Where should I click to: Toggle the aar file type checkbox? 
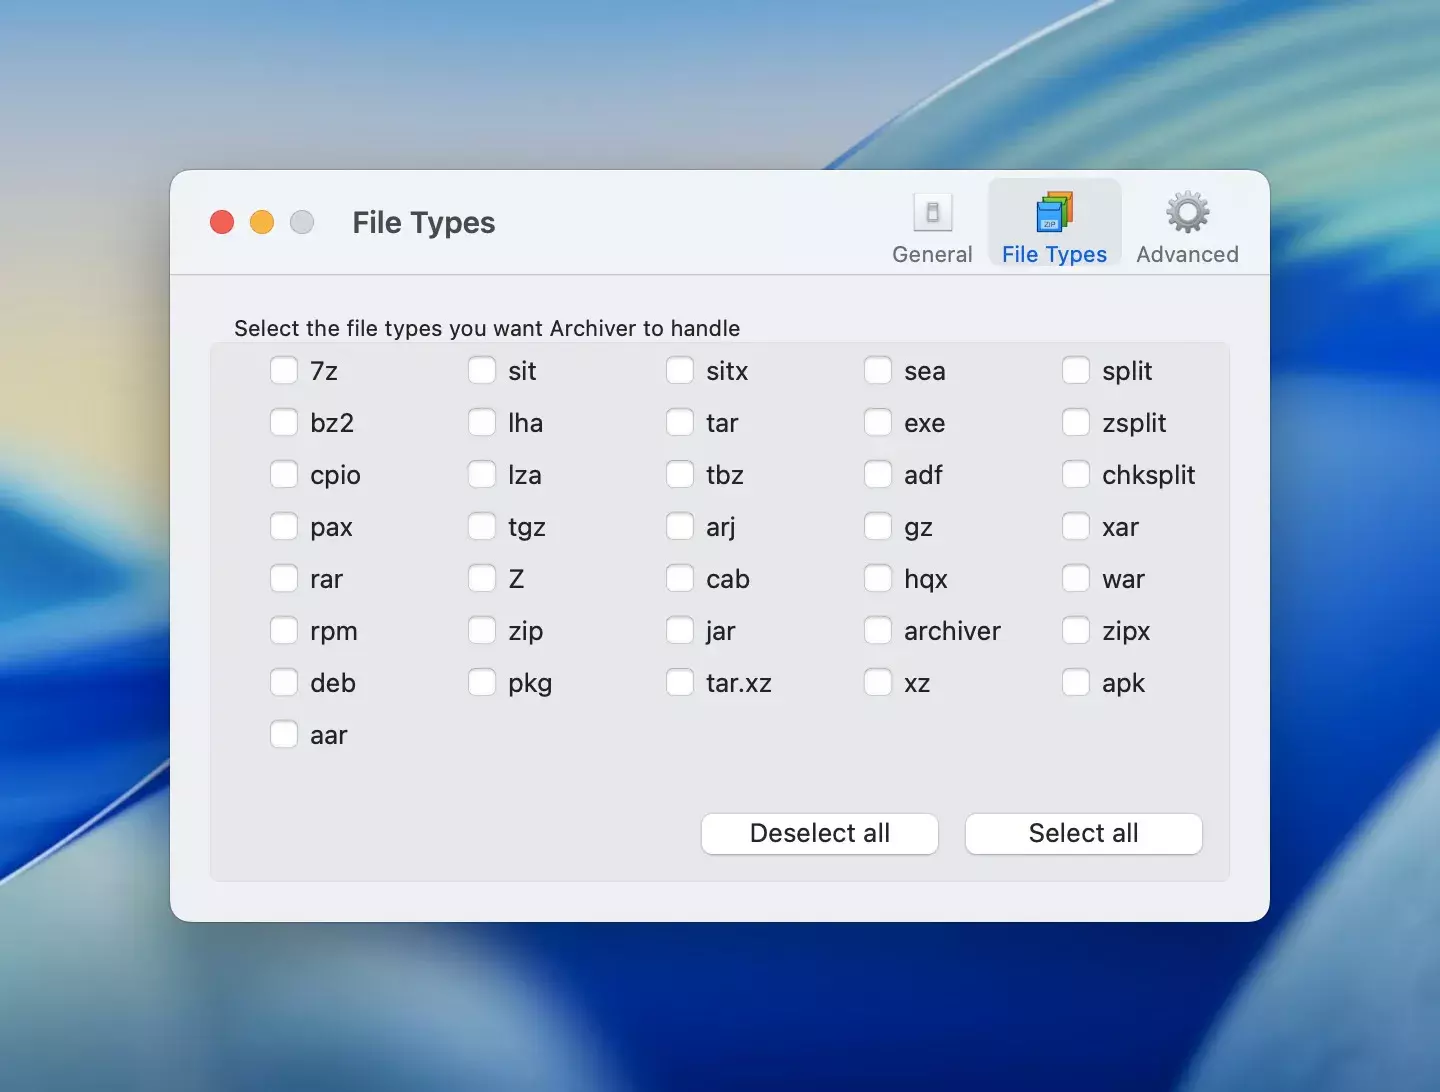click(284, 735)
